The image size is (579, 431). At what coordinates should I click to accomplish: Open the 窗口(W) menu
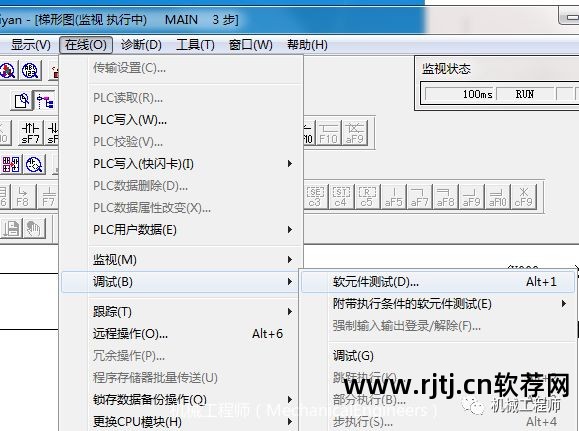(x=250, y=45)
